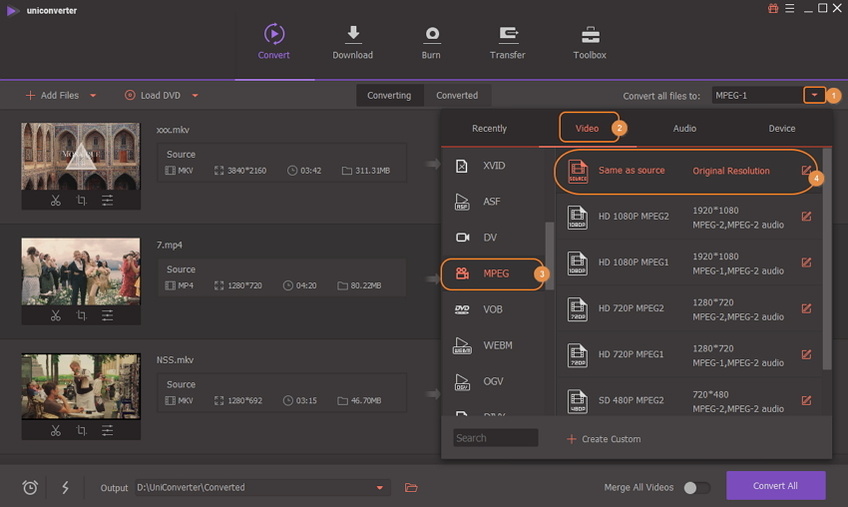Open the Transfer section
848x507 pixels.
[507, 42]
